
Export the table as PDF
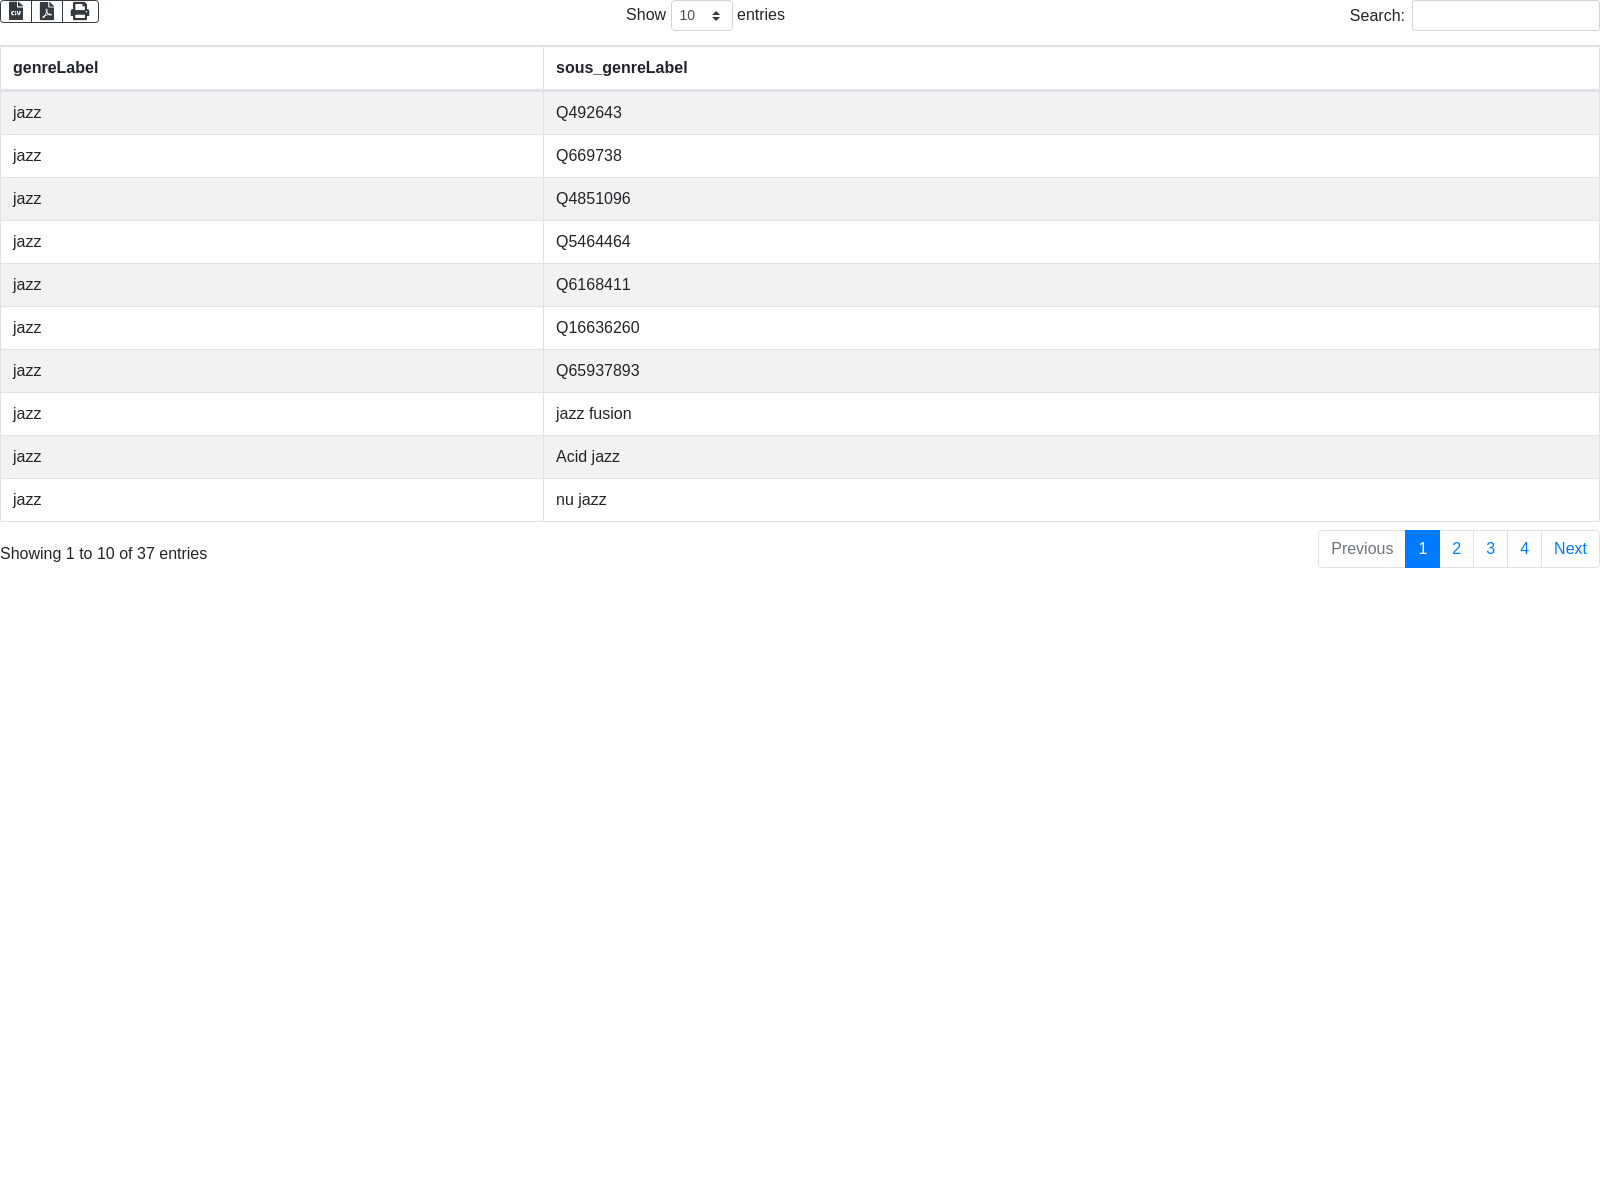[47, 11]
